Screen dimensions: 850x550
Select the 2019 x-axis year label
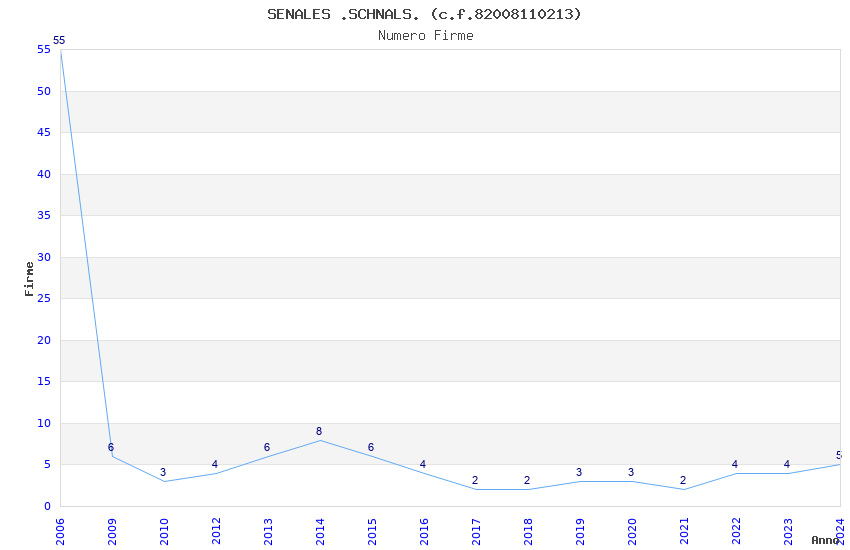[x=580, y=527]
